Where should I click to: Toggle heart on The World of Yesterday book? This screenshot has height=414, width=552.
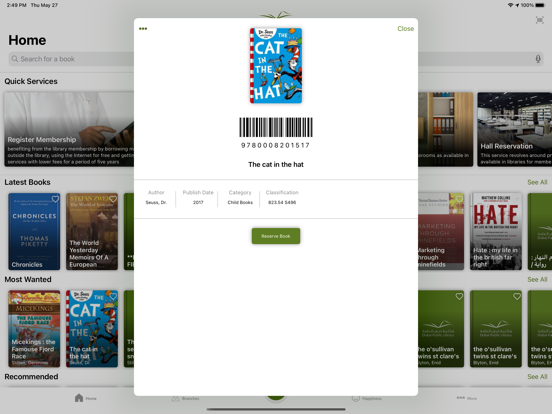(x=113, y=199)
